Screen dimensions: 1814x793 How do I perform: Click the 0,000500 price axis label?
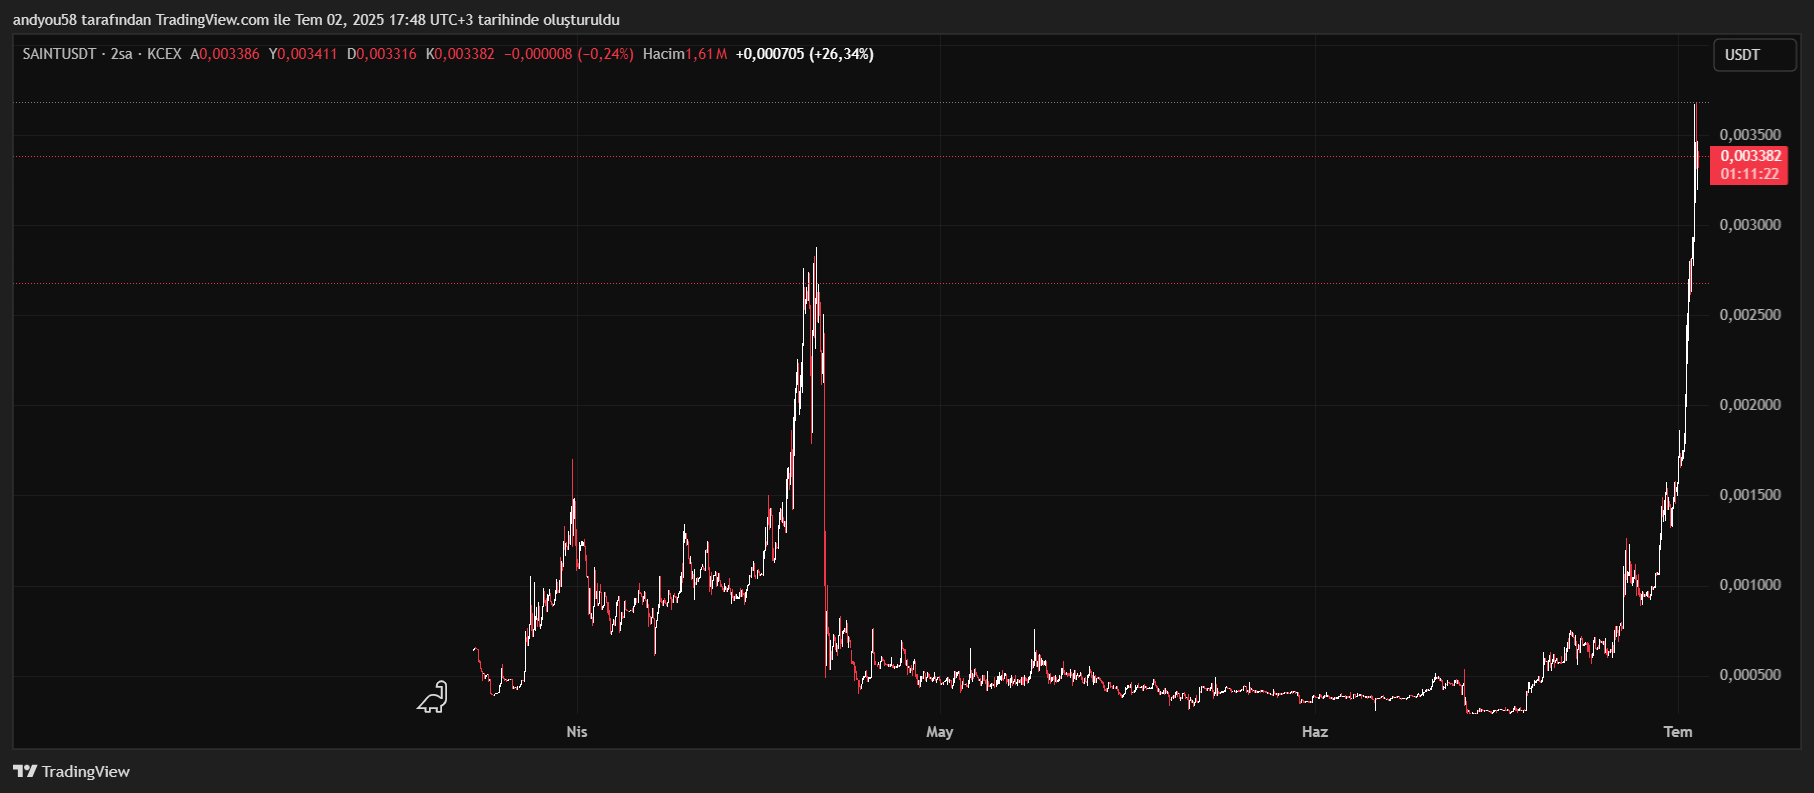[1750, 675]
